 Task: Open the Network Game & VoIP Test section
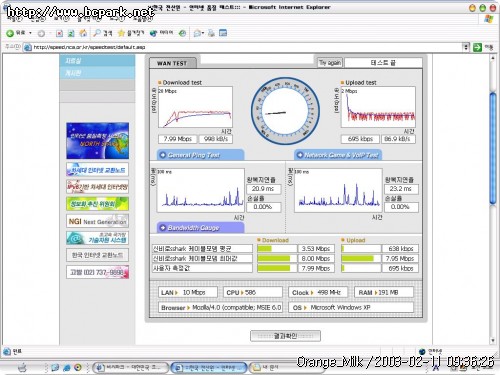(338, 155)
